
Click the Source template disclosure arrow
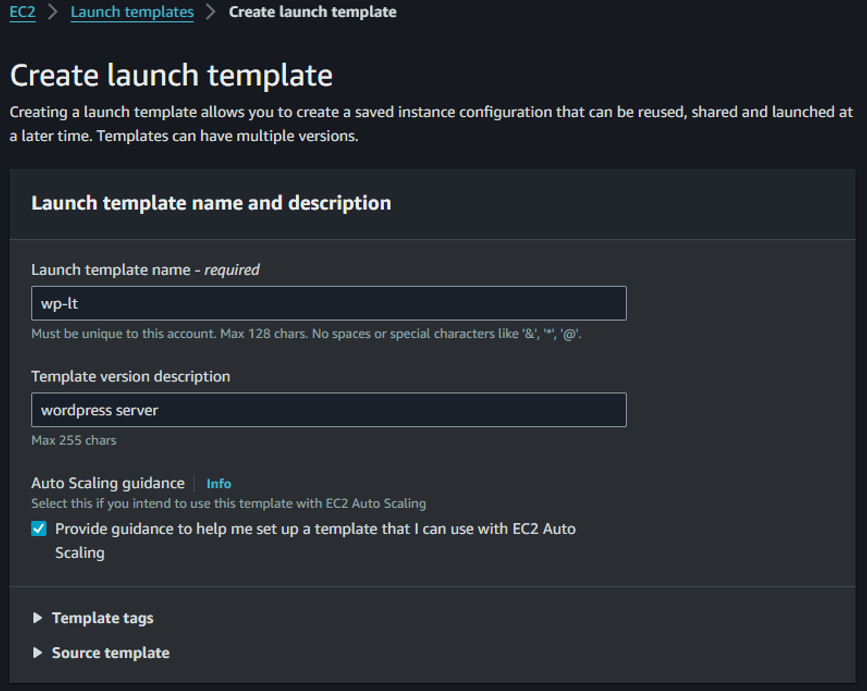pos(37,652)
